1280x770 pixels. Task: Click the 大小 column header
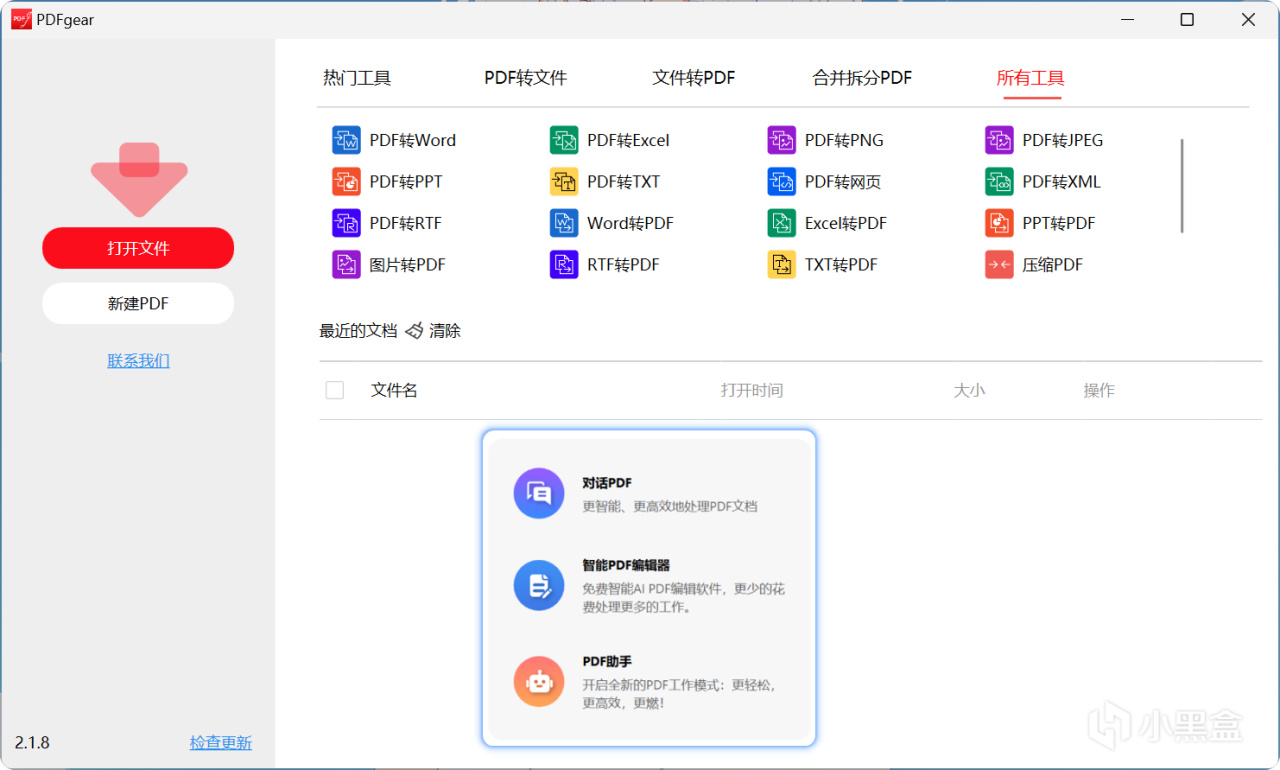tap(969, 390)
